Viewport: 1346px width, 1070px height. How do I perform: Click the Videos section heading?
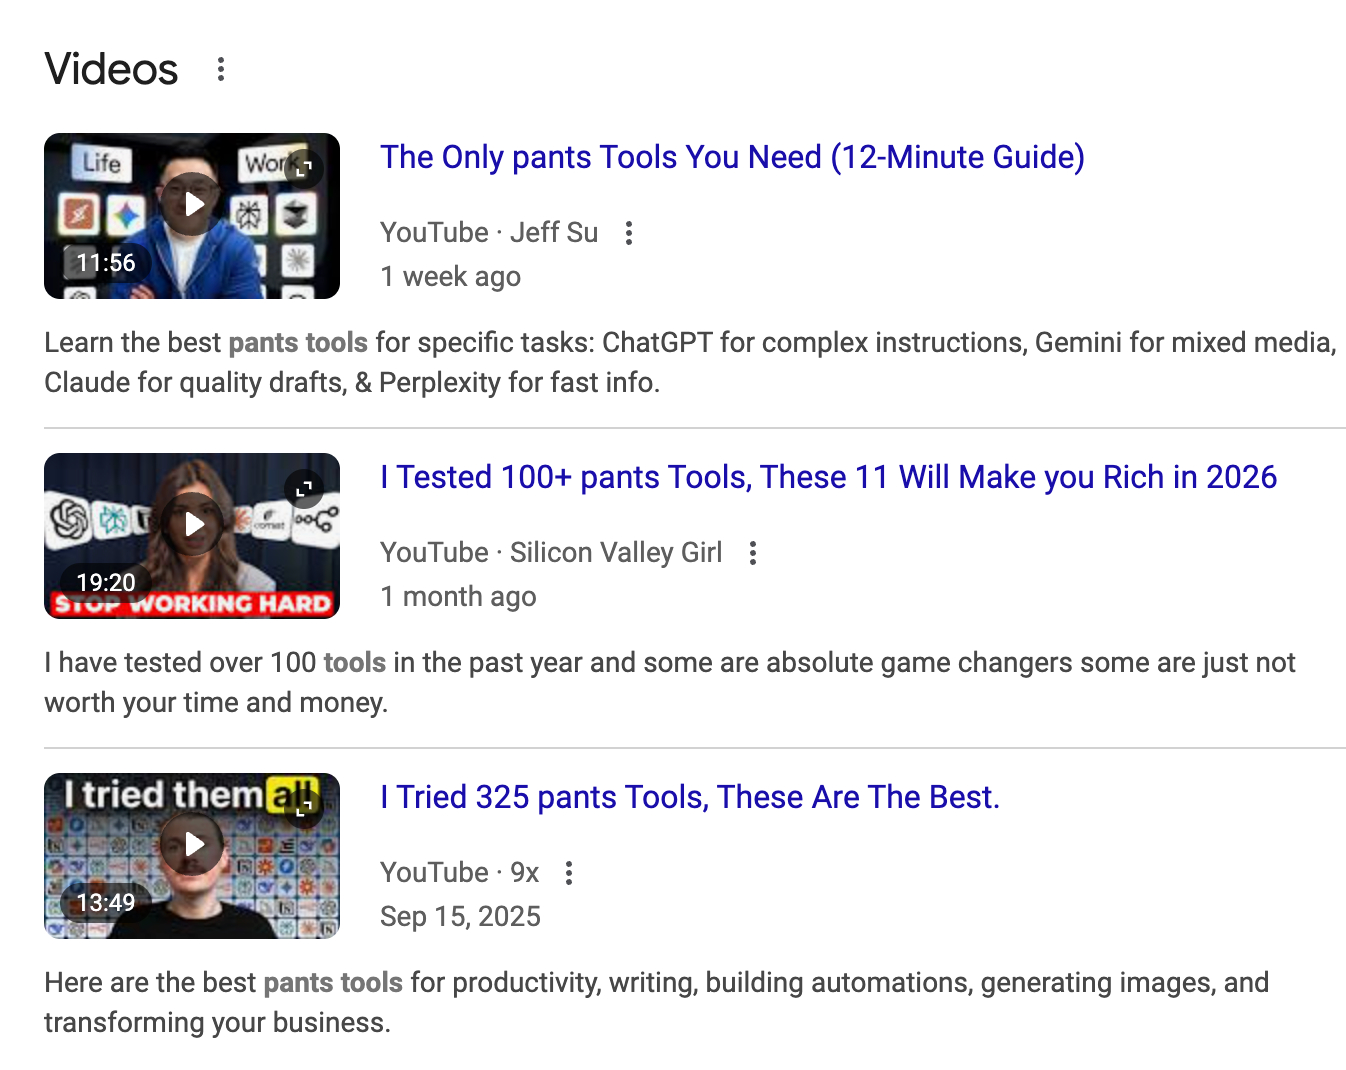111,69
